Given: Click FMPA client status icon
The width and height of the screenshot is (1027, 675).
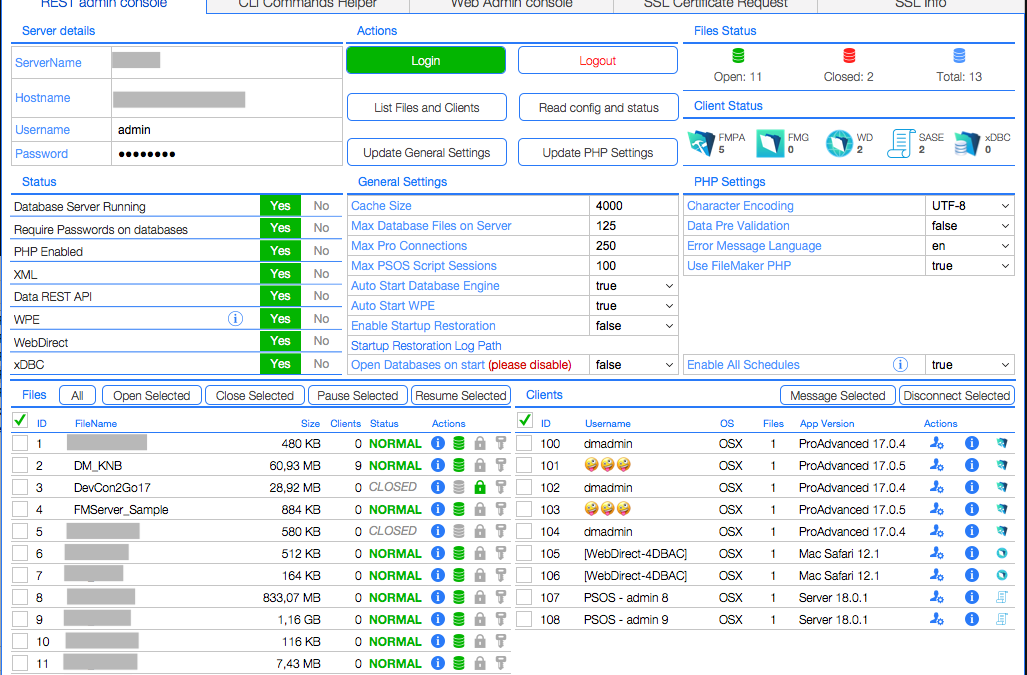Looking at the screenshot, I should (701, 143).
